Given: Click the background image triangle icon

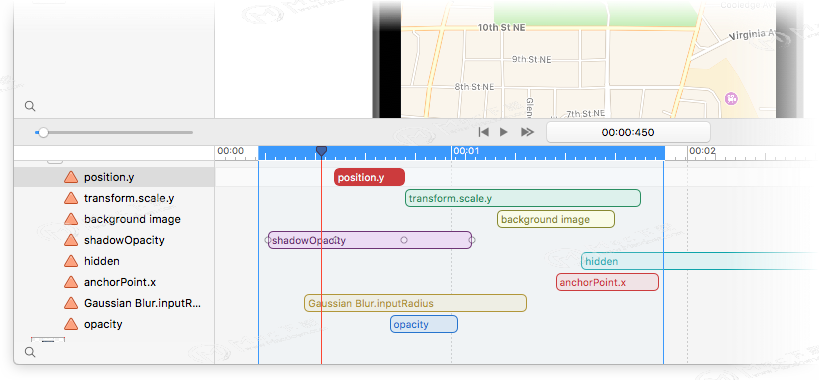Looking at the screenshot, I should (71, 219).
